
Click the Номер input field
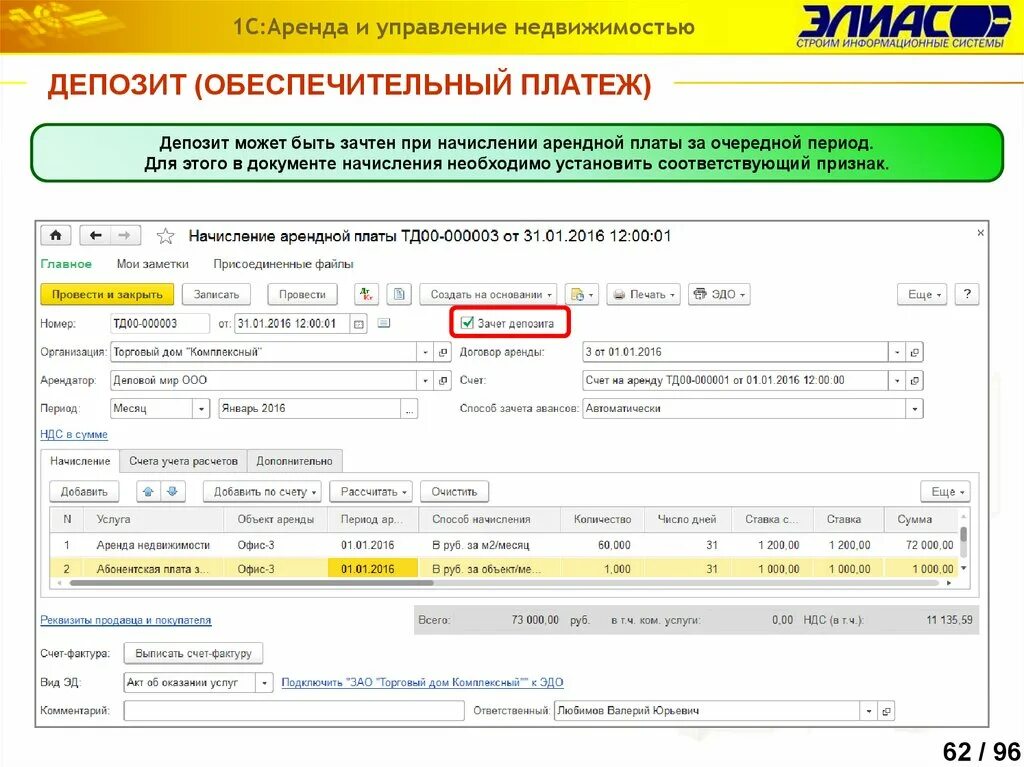click(160, 323)
